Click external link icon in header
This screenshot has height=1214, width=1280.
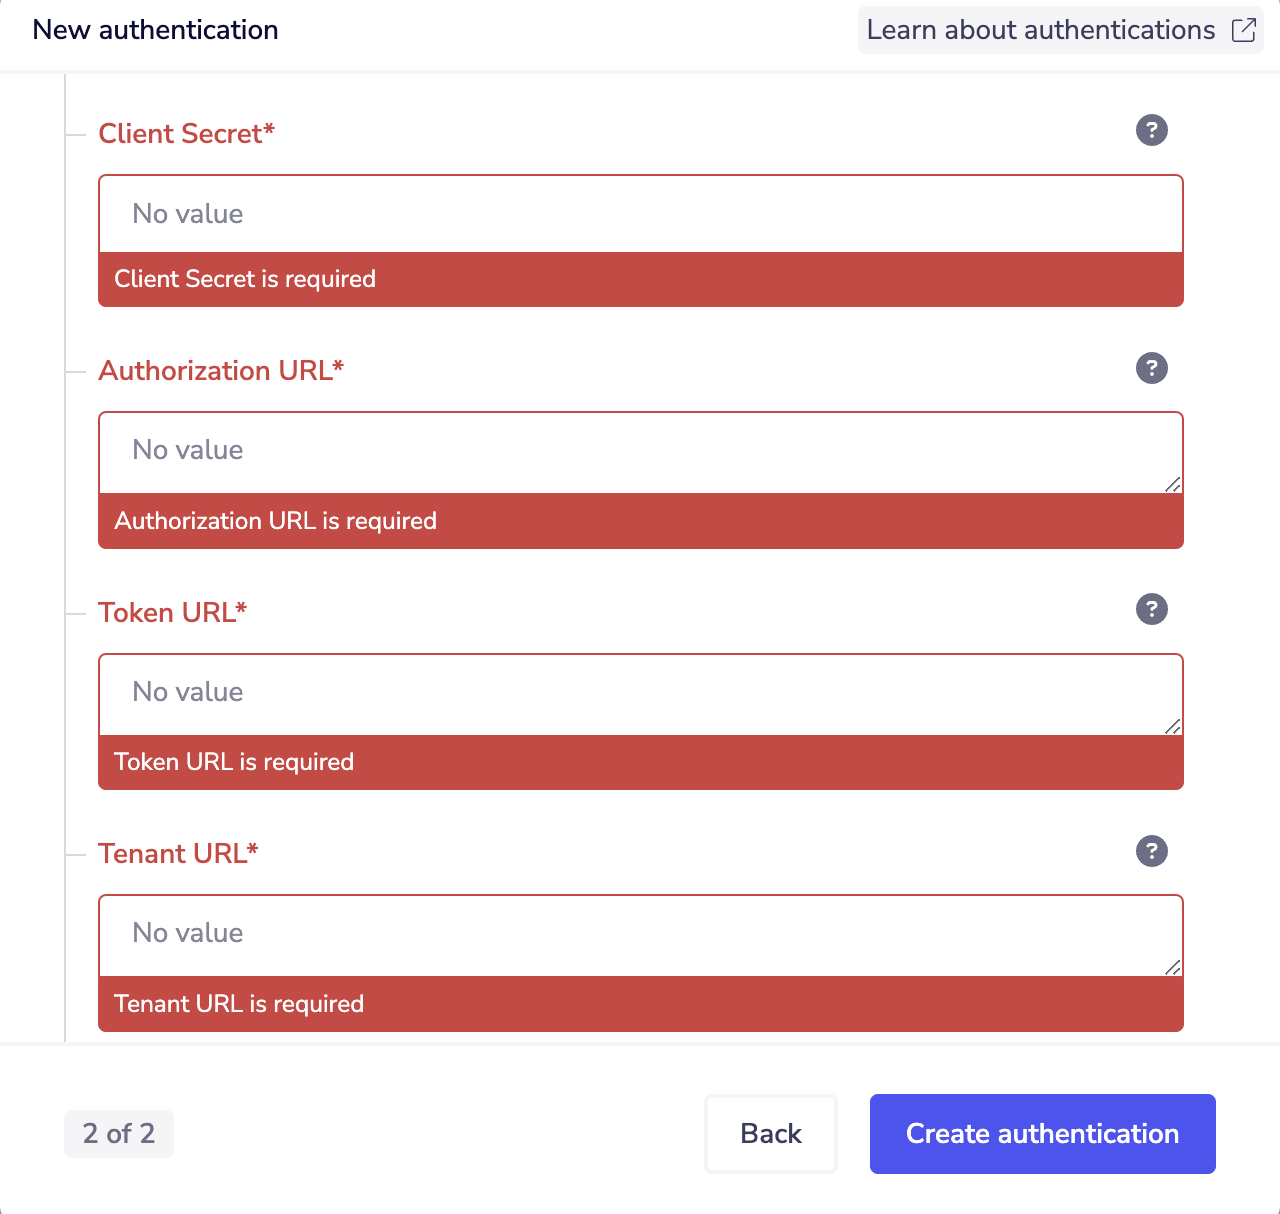(1243, 30)
